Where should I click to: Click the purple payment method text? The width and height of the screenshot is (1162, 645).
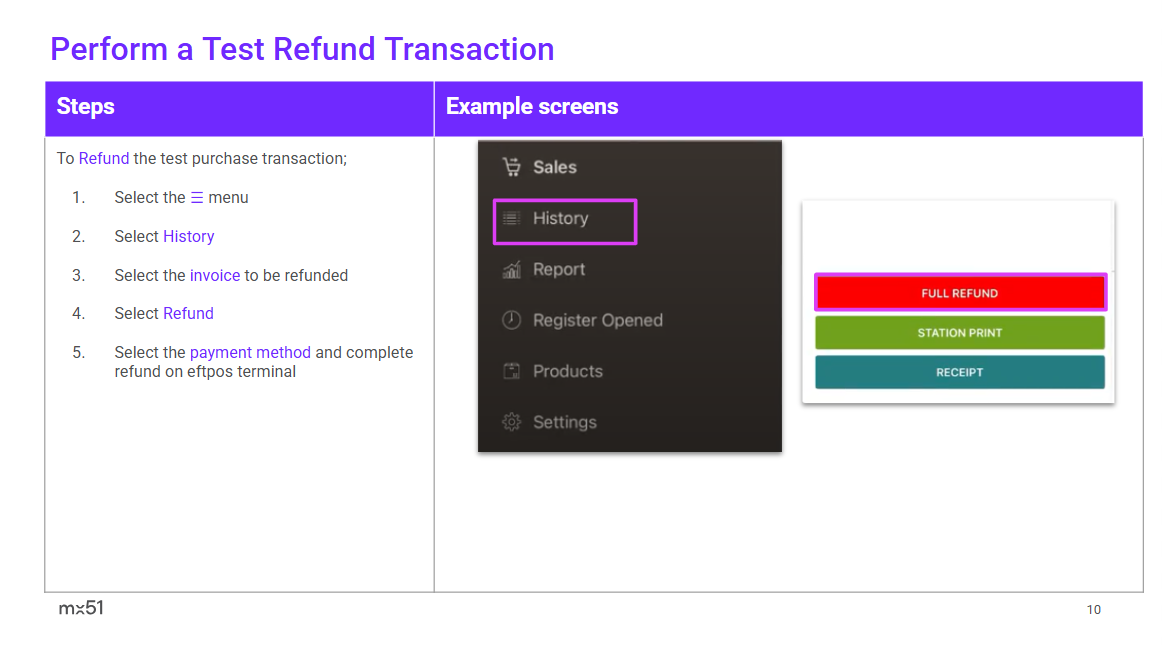coord(250,352)
